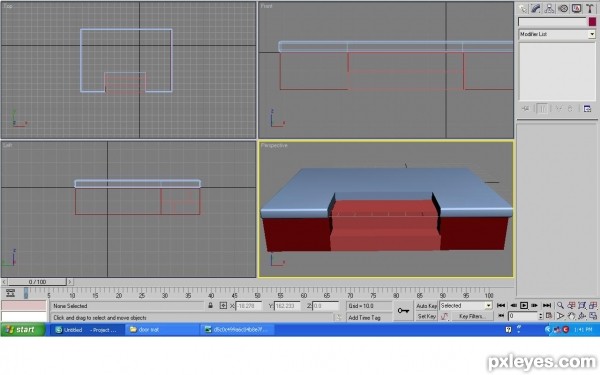Click the current frame spinner arrows
Viewport: 600px width, 375px height.
541,316
